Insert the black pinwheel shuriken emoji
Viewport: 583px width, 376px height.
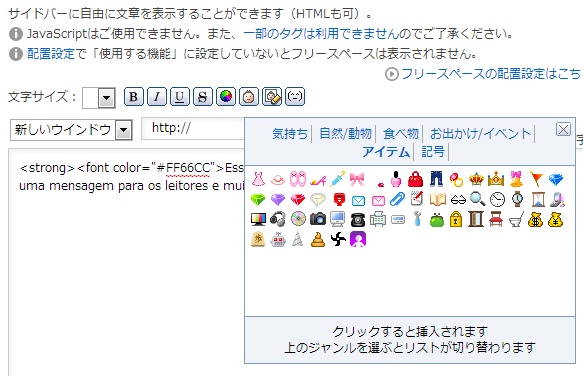[338, 240]
